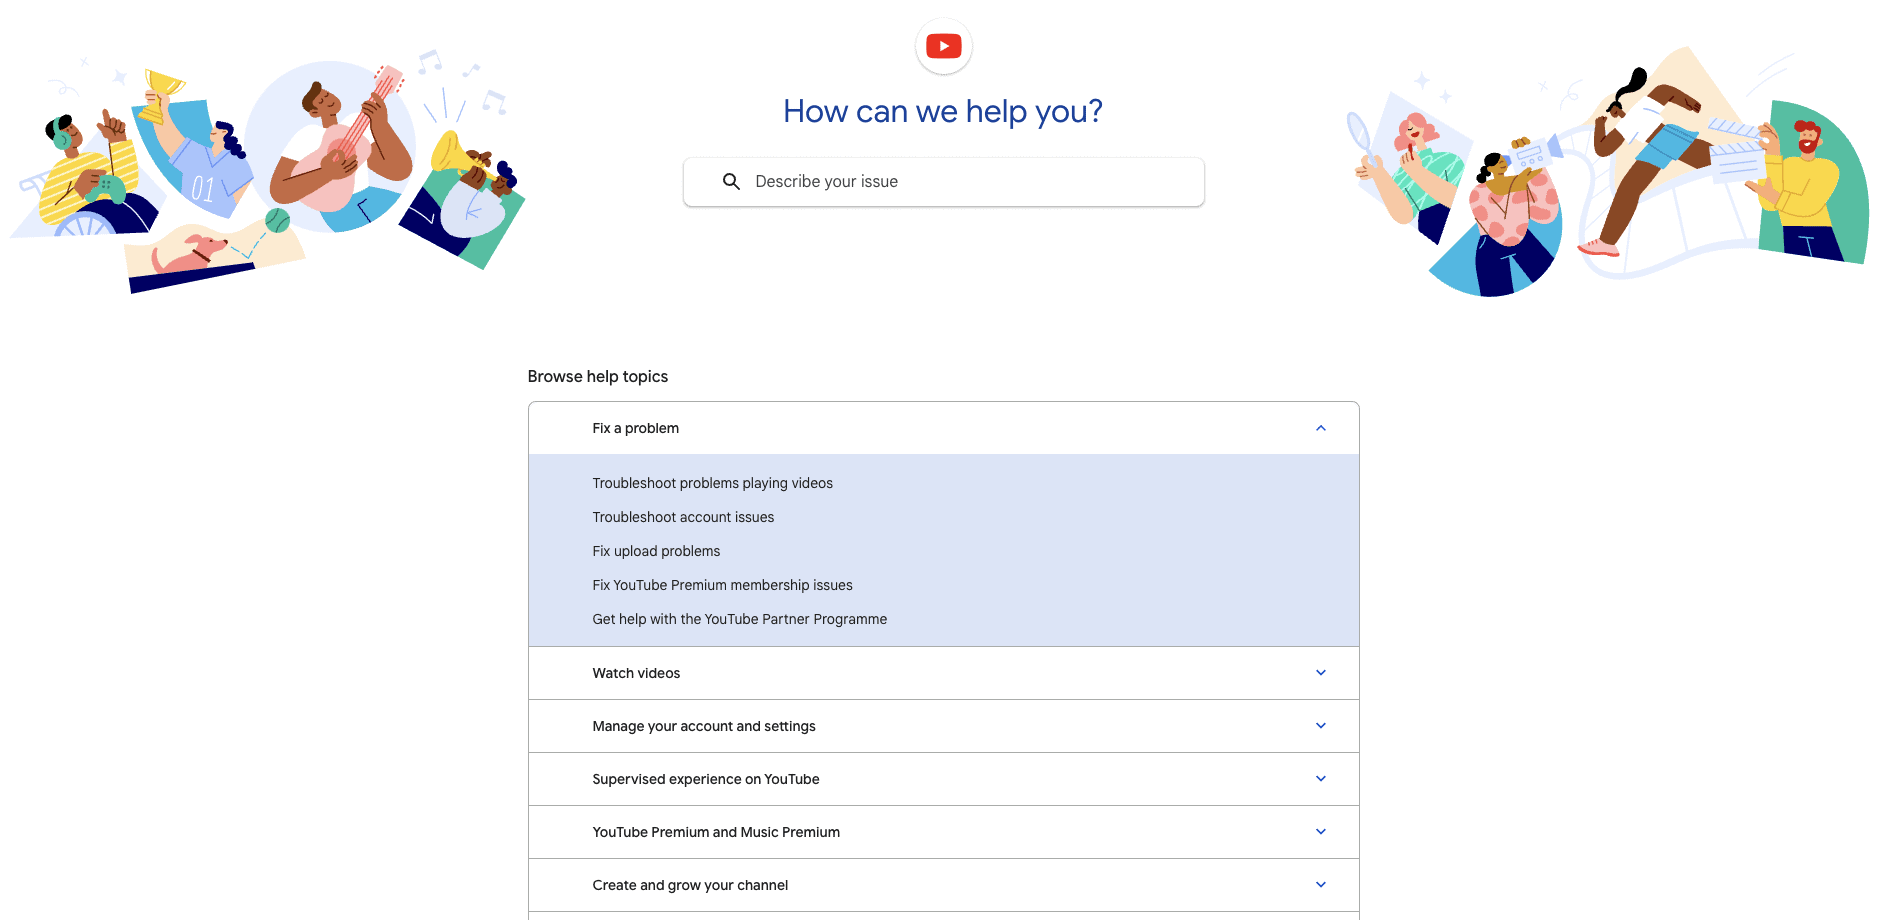Open Troubleshoot problems playing videos
This screenshot has height=920, width=1891.
point(712,483)
